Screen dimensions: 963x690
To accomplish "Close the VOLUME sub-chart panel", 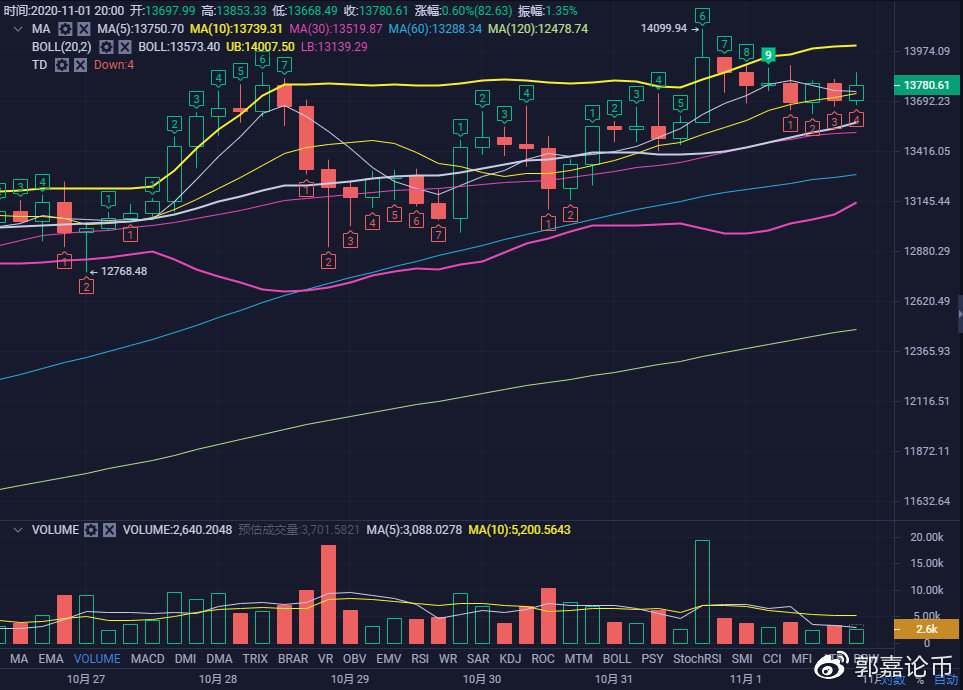I will point(109,530).
